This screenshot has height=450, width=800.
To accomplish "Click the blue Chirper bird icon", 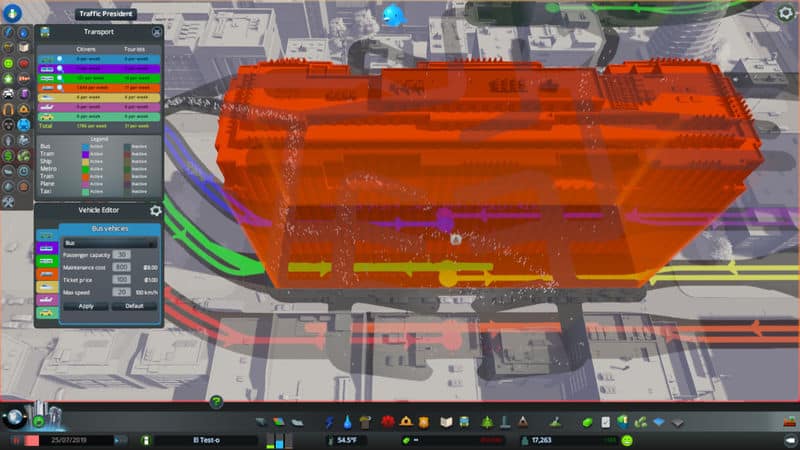I will 393,15.
